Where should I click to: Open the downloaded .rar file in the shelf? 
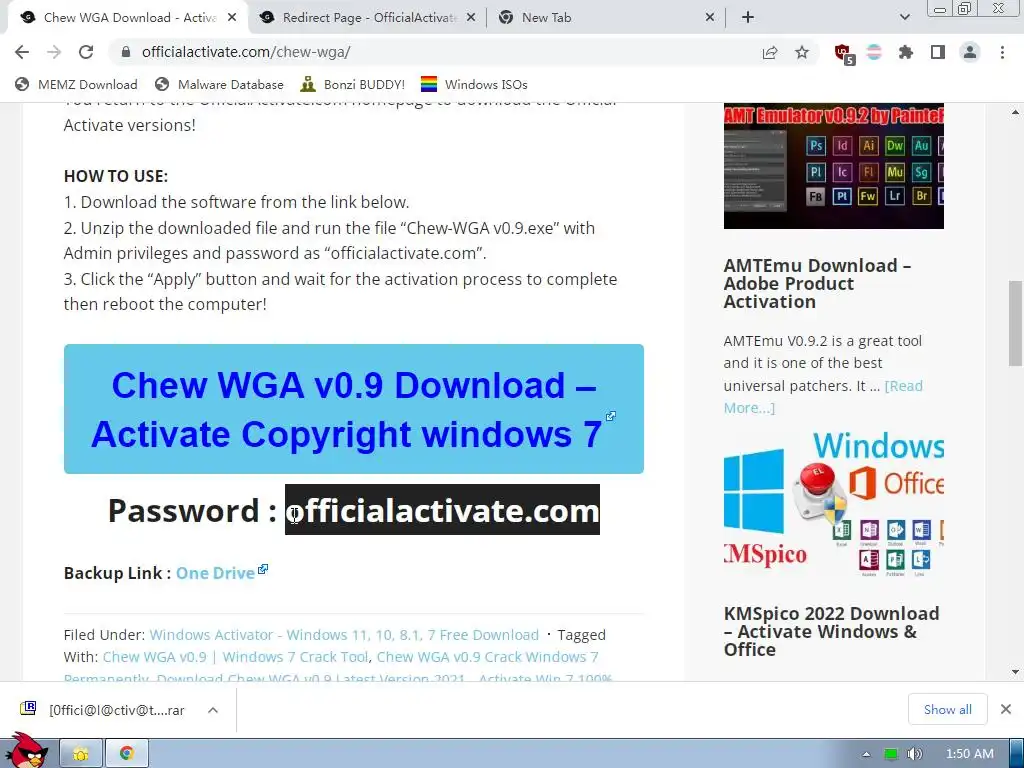click(103, 710)
